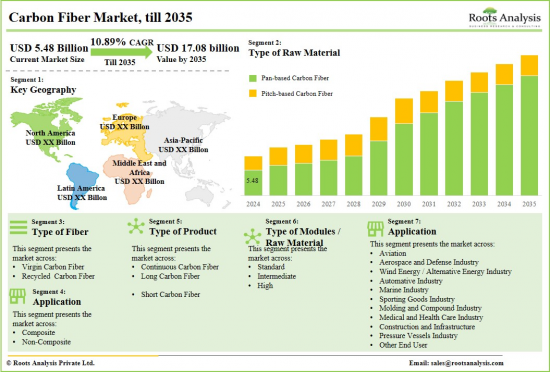Click 'Pressure Vessels Industry' bullet
550x372 pixels.
tap(418, 336)
